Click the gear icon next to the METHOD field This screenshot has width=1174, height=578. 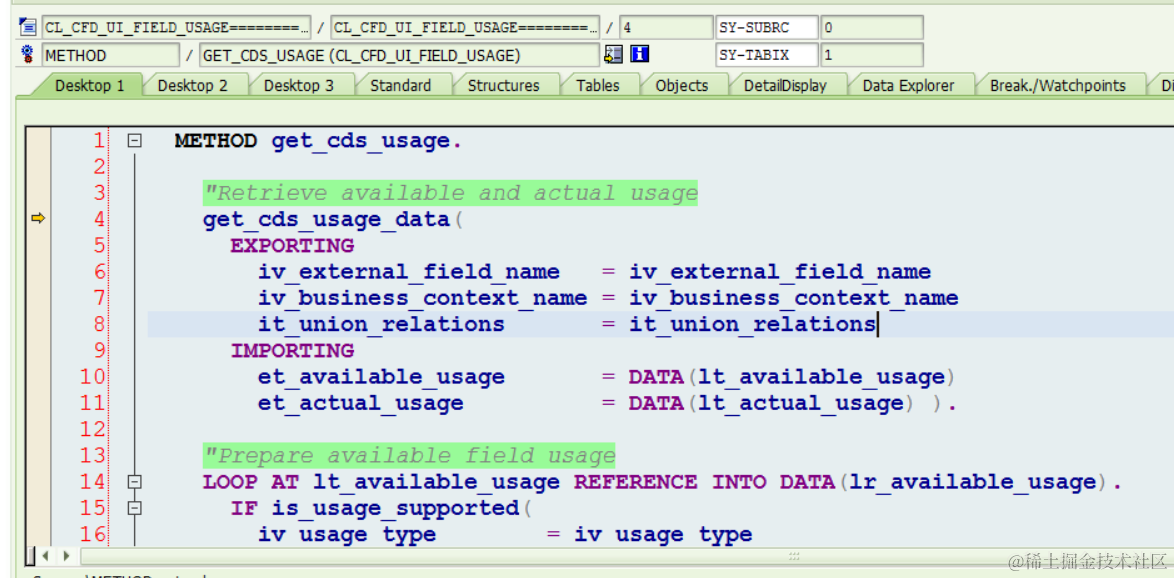[x=28, y=55]
